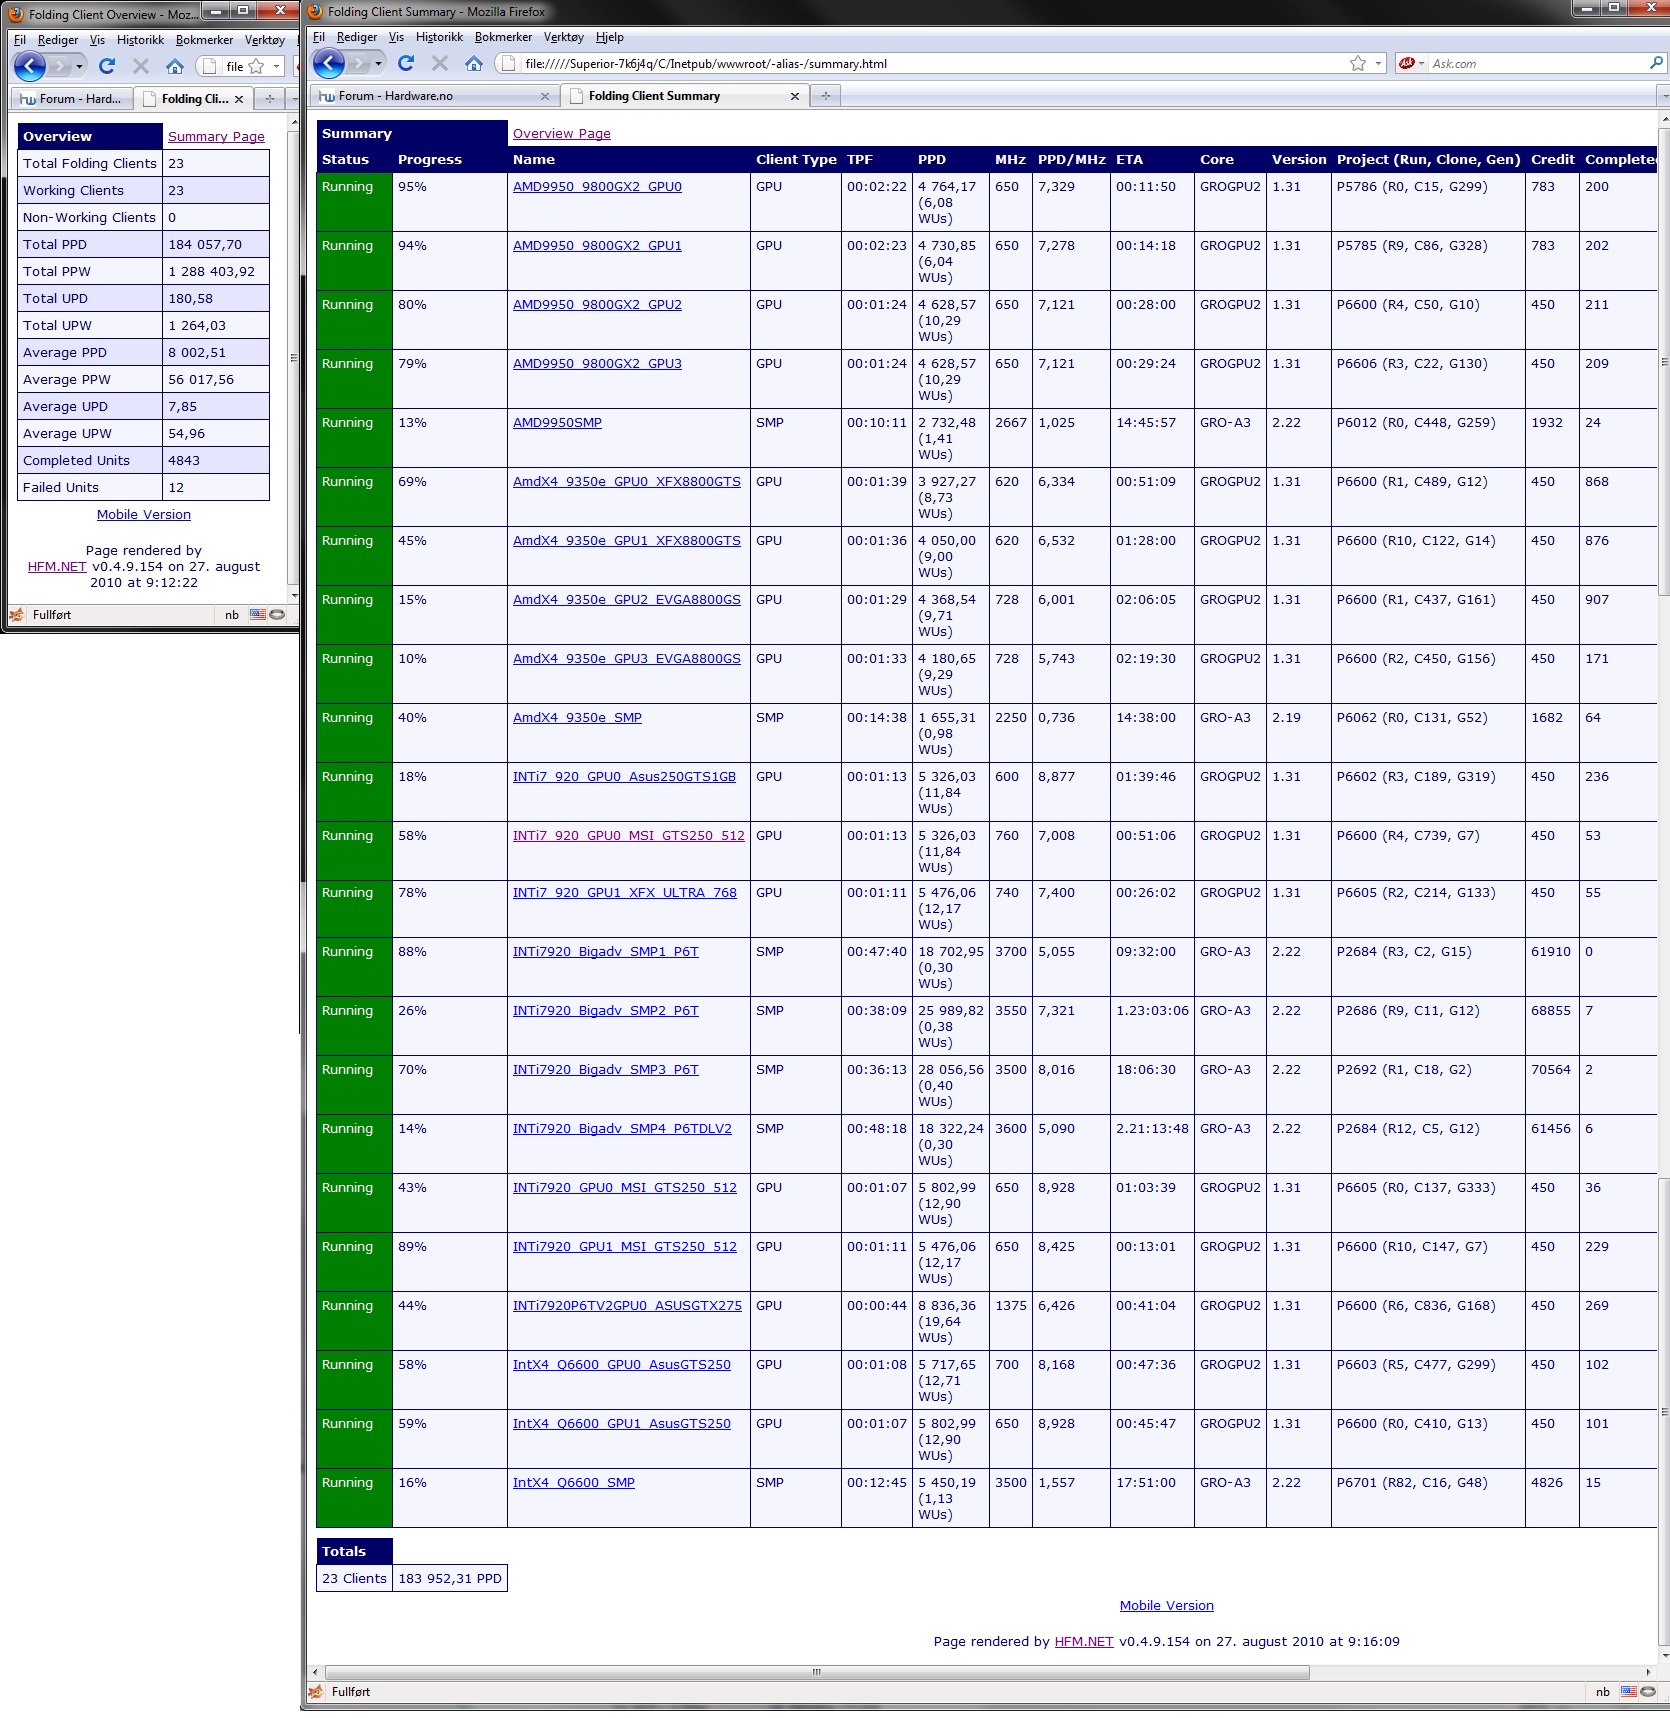Click the US flag icon in Overview status bar
The height and width of the screenshot is (1718, 1670).
257,615
